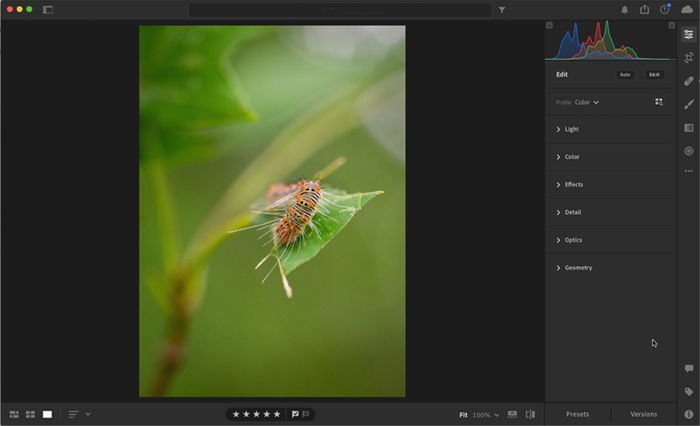Open the 100% zoom level dropdown
This screenshot has height=426, width=700.
(x=486, y=415)
